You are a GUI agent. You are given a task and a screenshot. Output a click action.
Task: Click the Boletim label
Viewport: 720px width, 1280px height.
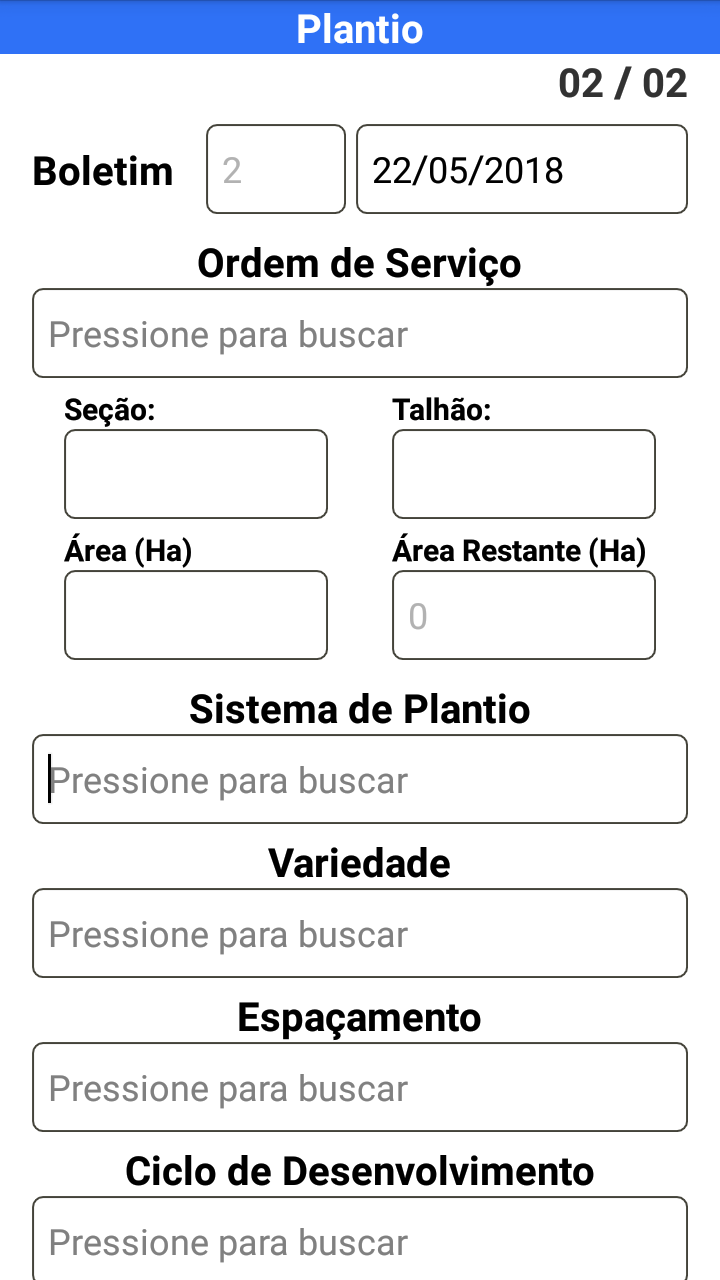coord(103,171)
